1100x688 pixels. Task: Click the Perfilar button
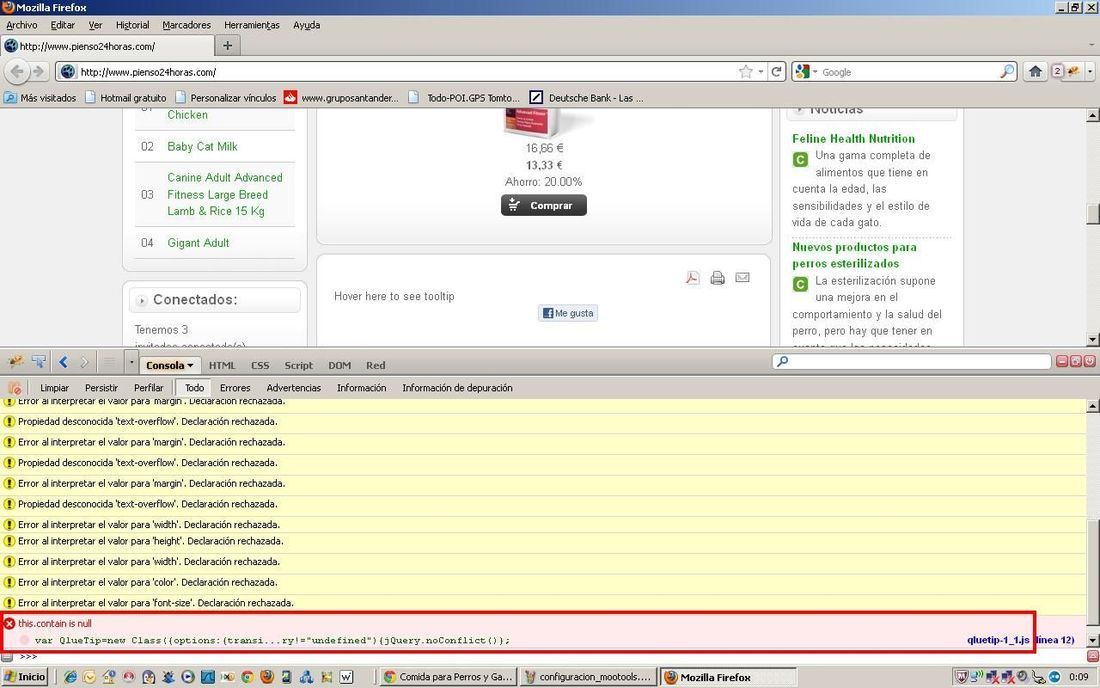click(149, 388)
